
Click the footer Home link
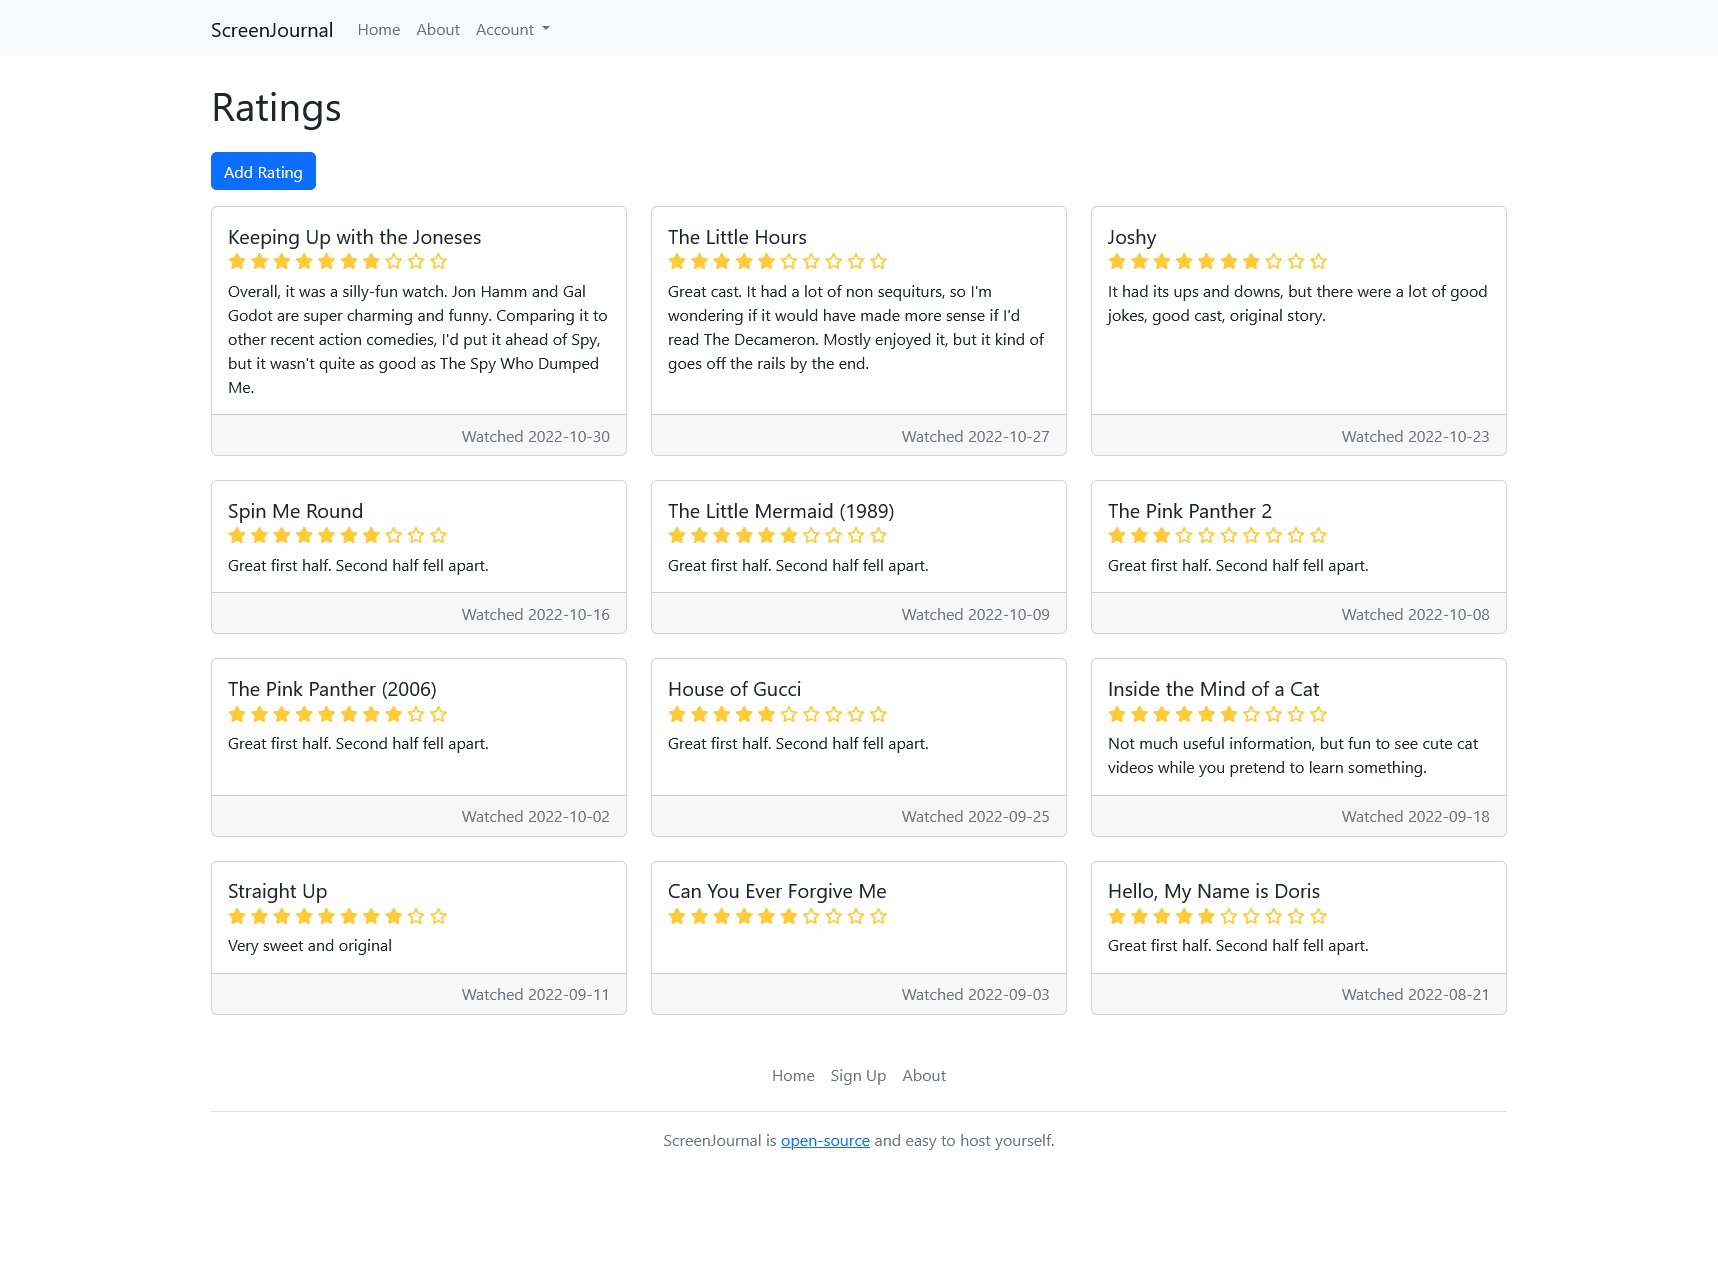click(793, 1076)
